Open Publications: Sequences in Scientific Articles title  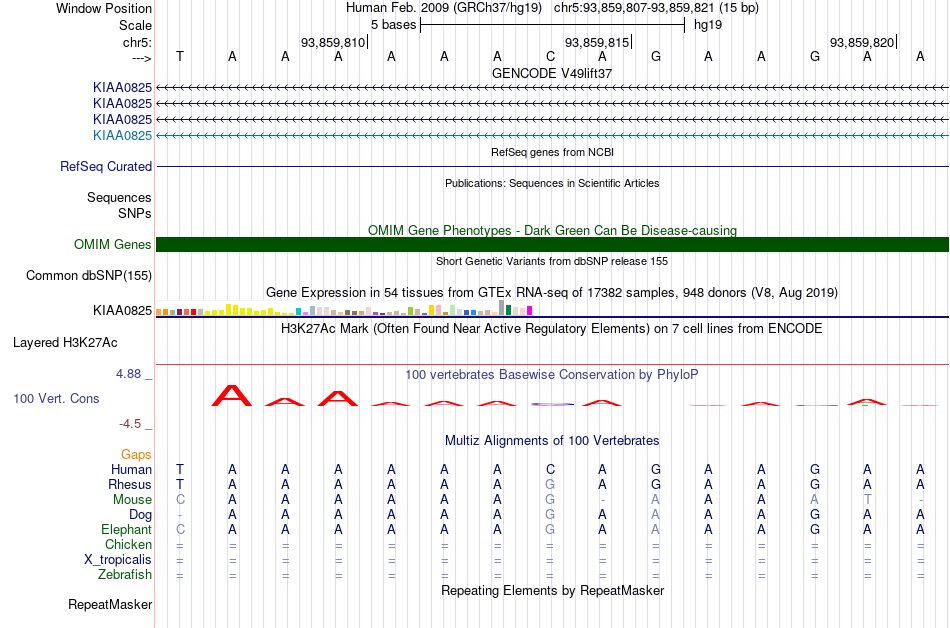tap(552, 183)
